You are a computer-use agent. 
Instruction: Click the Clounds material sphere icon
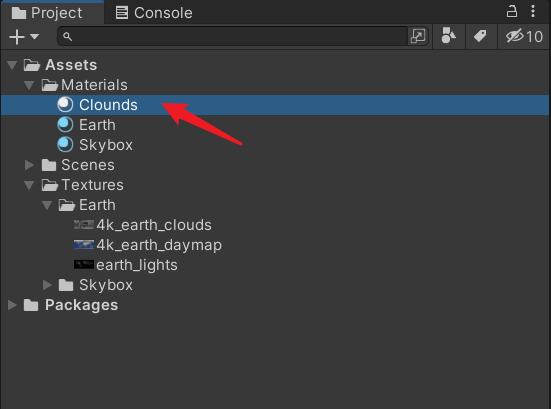(x=65, y=105)
